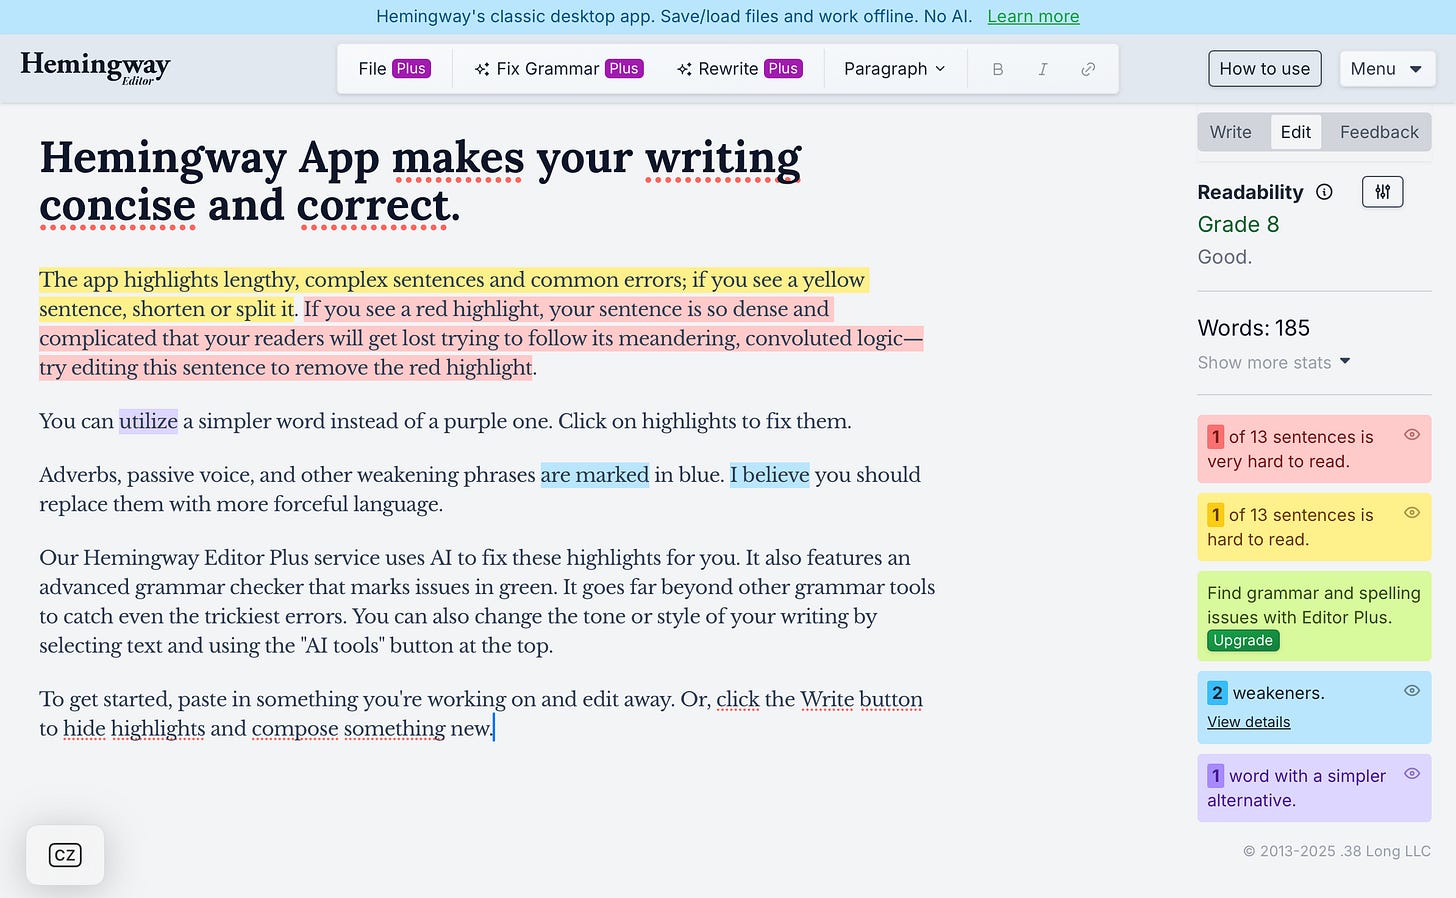Click the yellow hard sentence count badge
The image size is (1456, 898).
tap(1216, 515)
